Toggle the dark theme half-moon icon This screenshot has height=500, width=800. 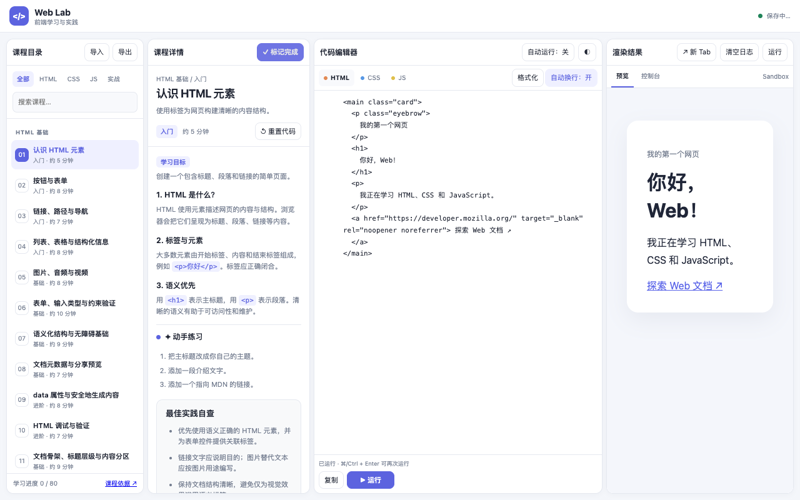[x=587, y=52]
